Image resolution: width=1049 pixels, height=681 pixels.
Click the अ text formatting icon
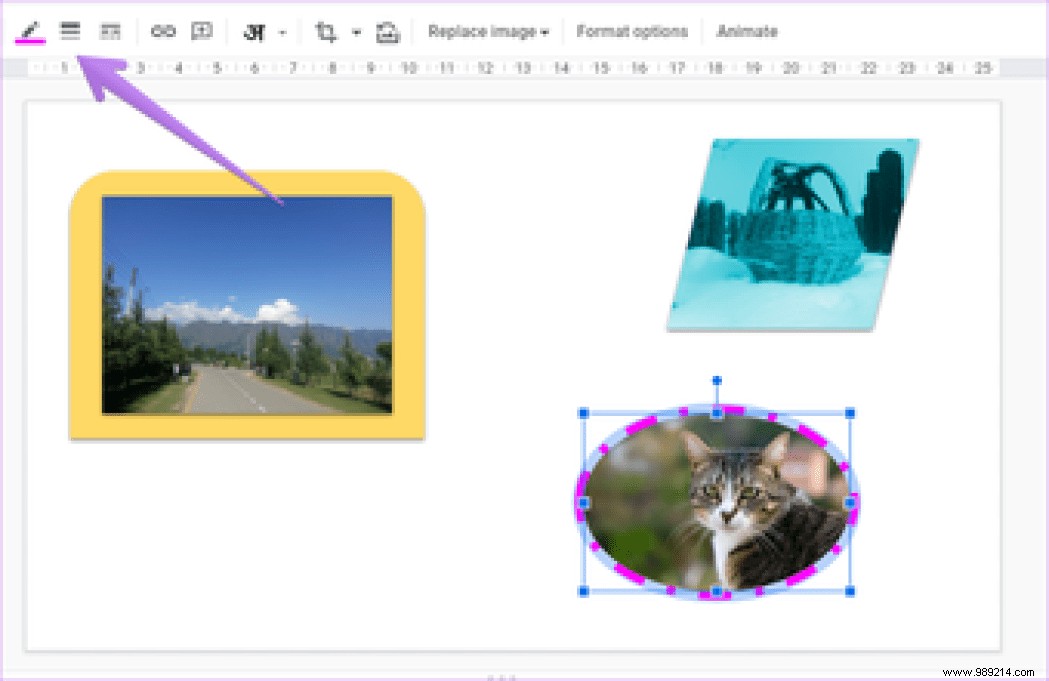(x=257, y=31)
